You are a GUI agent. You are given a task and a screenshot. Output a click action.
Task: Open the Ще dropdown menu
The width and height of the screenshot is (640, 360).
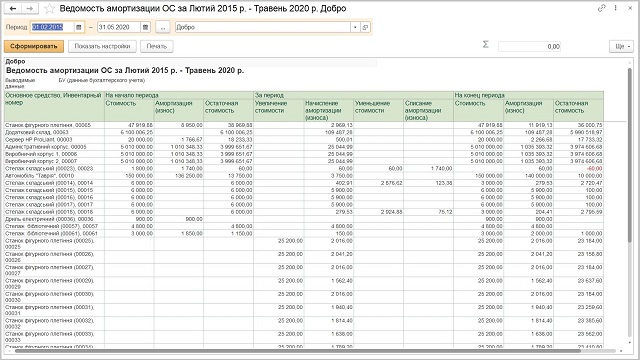622,47
